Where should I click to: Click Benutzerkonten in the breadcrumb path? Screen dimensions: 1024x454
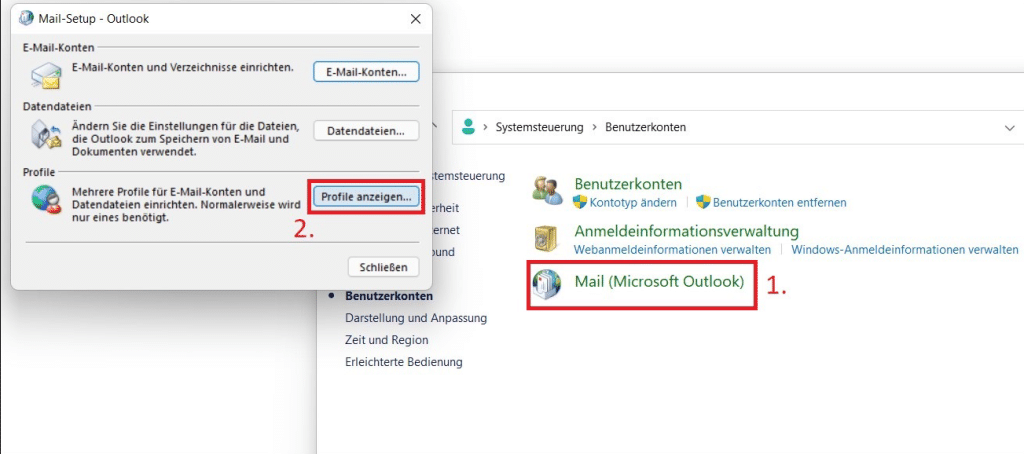tap(646, 128)
